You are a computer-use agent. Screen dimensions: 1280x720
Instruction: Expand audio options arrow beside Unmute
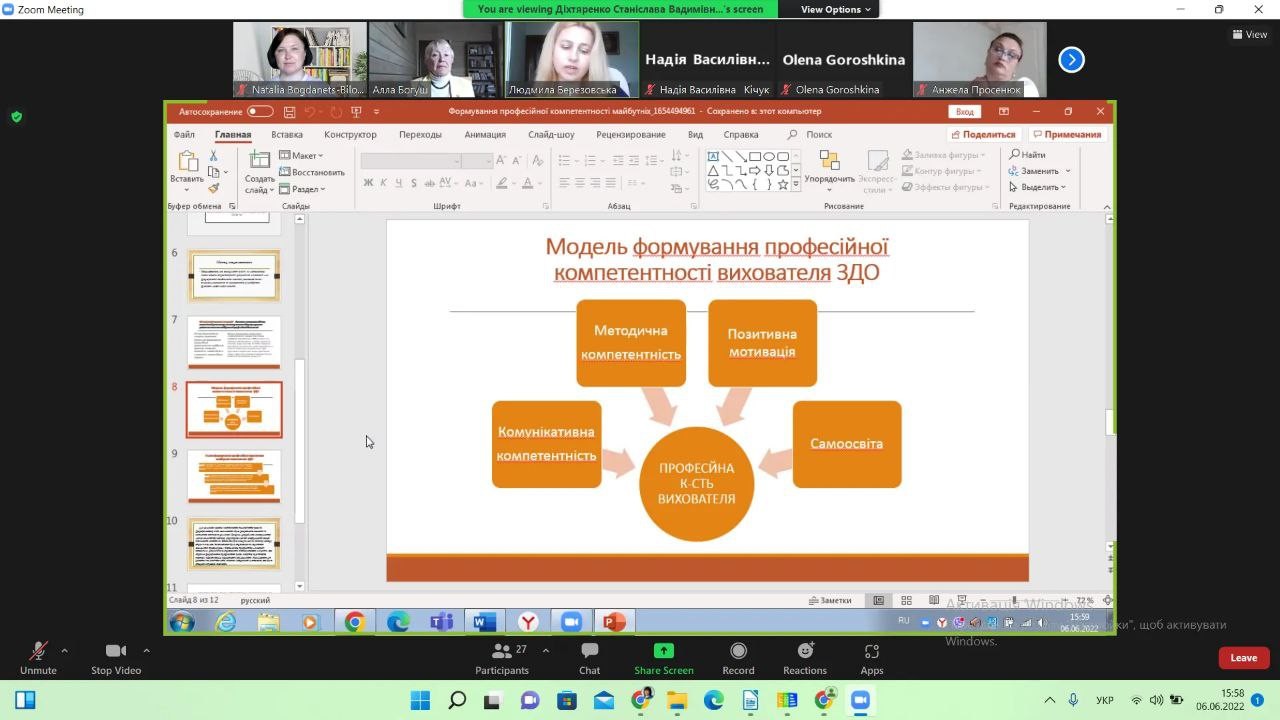pos(64,651)
